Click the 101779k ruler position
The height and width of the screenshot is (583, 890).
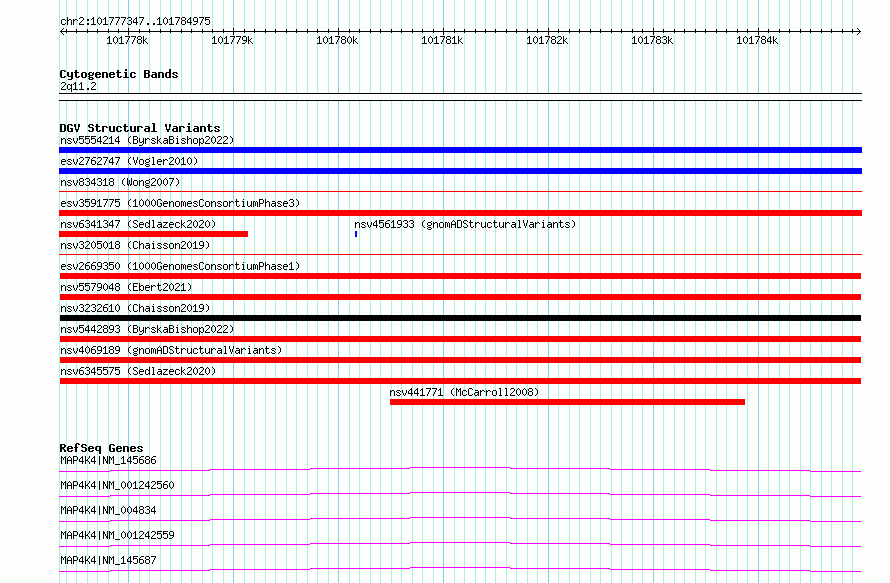pos(232,40)
